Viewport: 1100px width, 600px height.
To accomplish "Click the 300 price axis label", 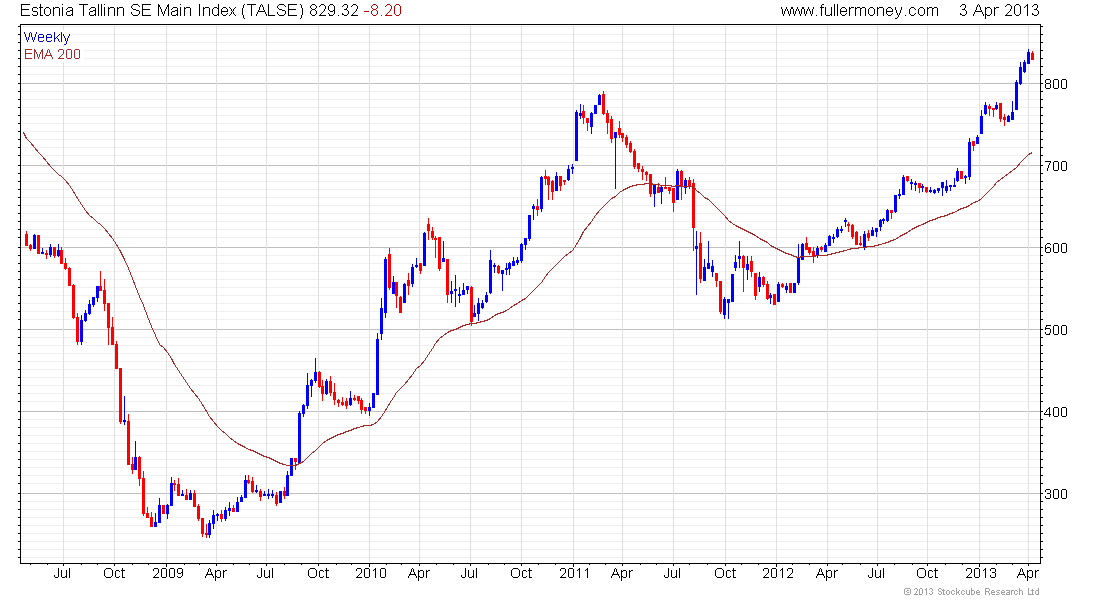I will tap(1056, 494).
